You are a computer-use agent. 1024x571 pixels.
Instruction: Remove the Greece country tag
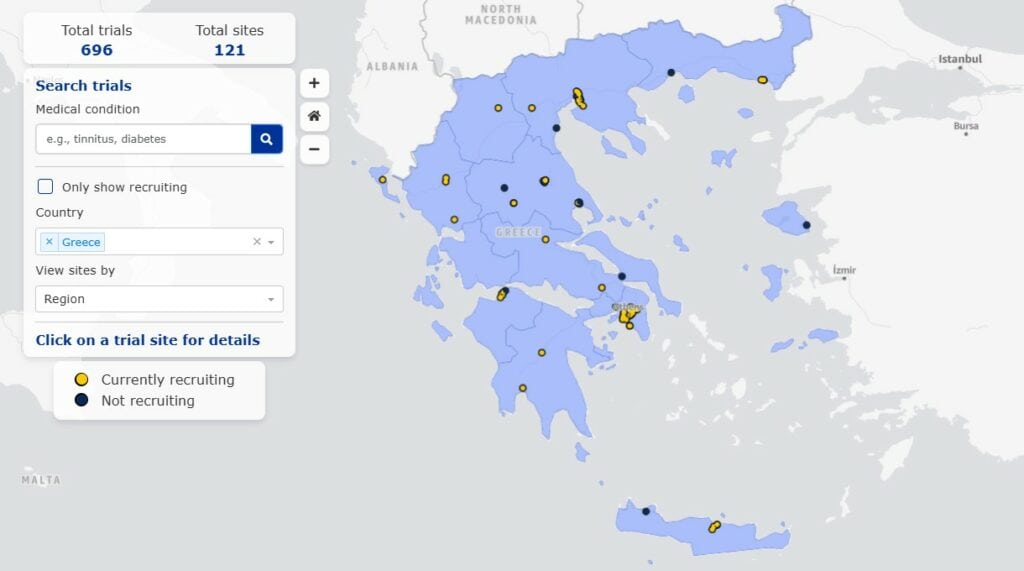pyautogui.click(x=49, y=242)
